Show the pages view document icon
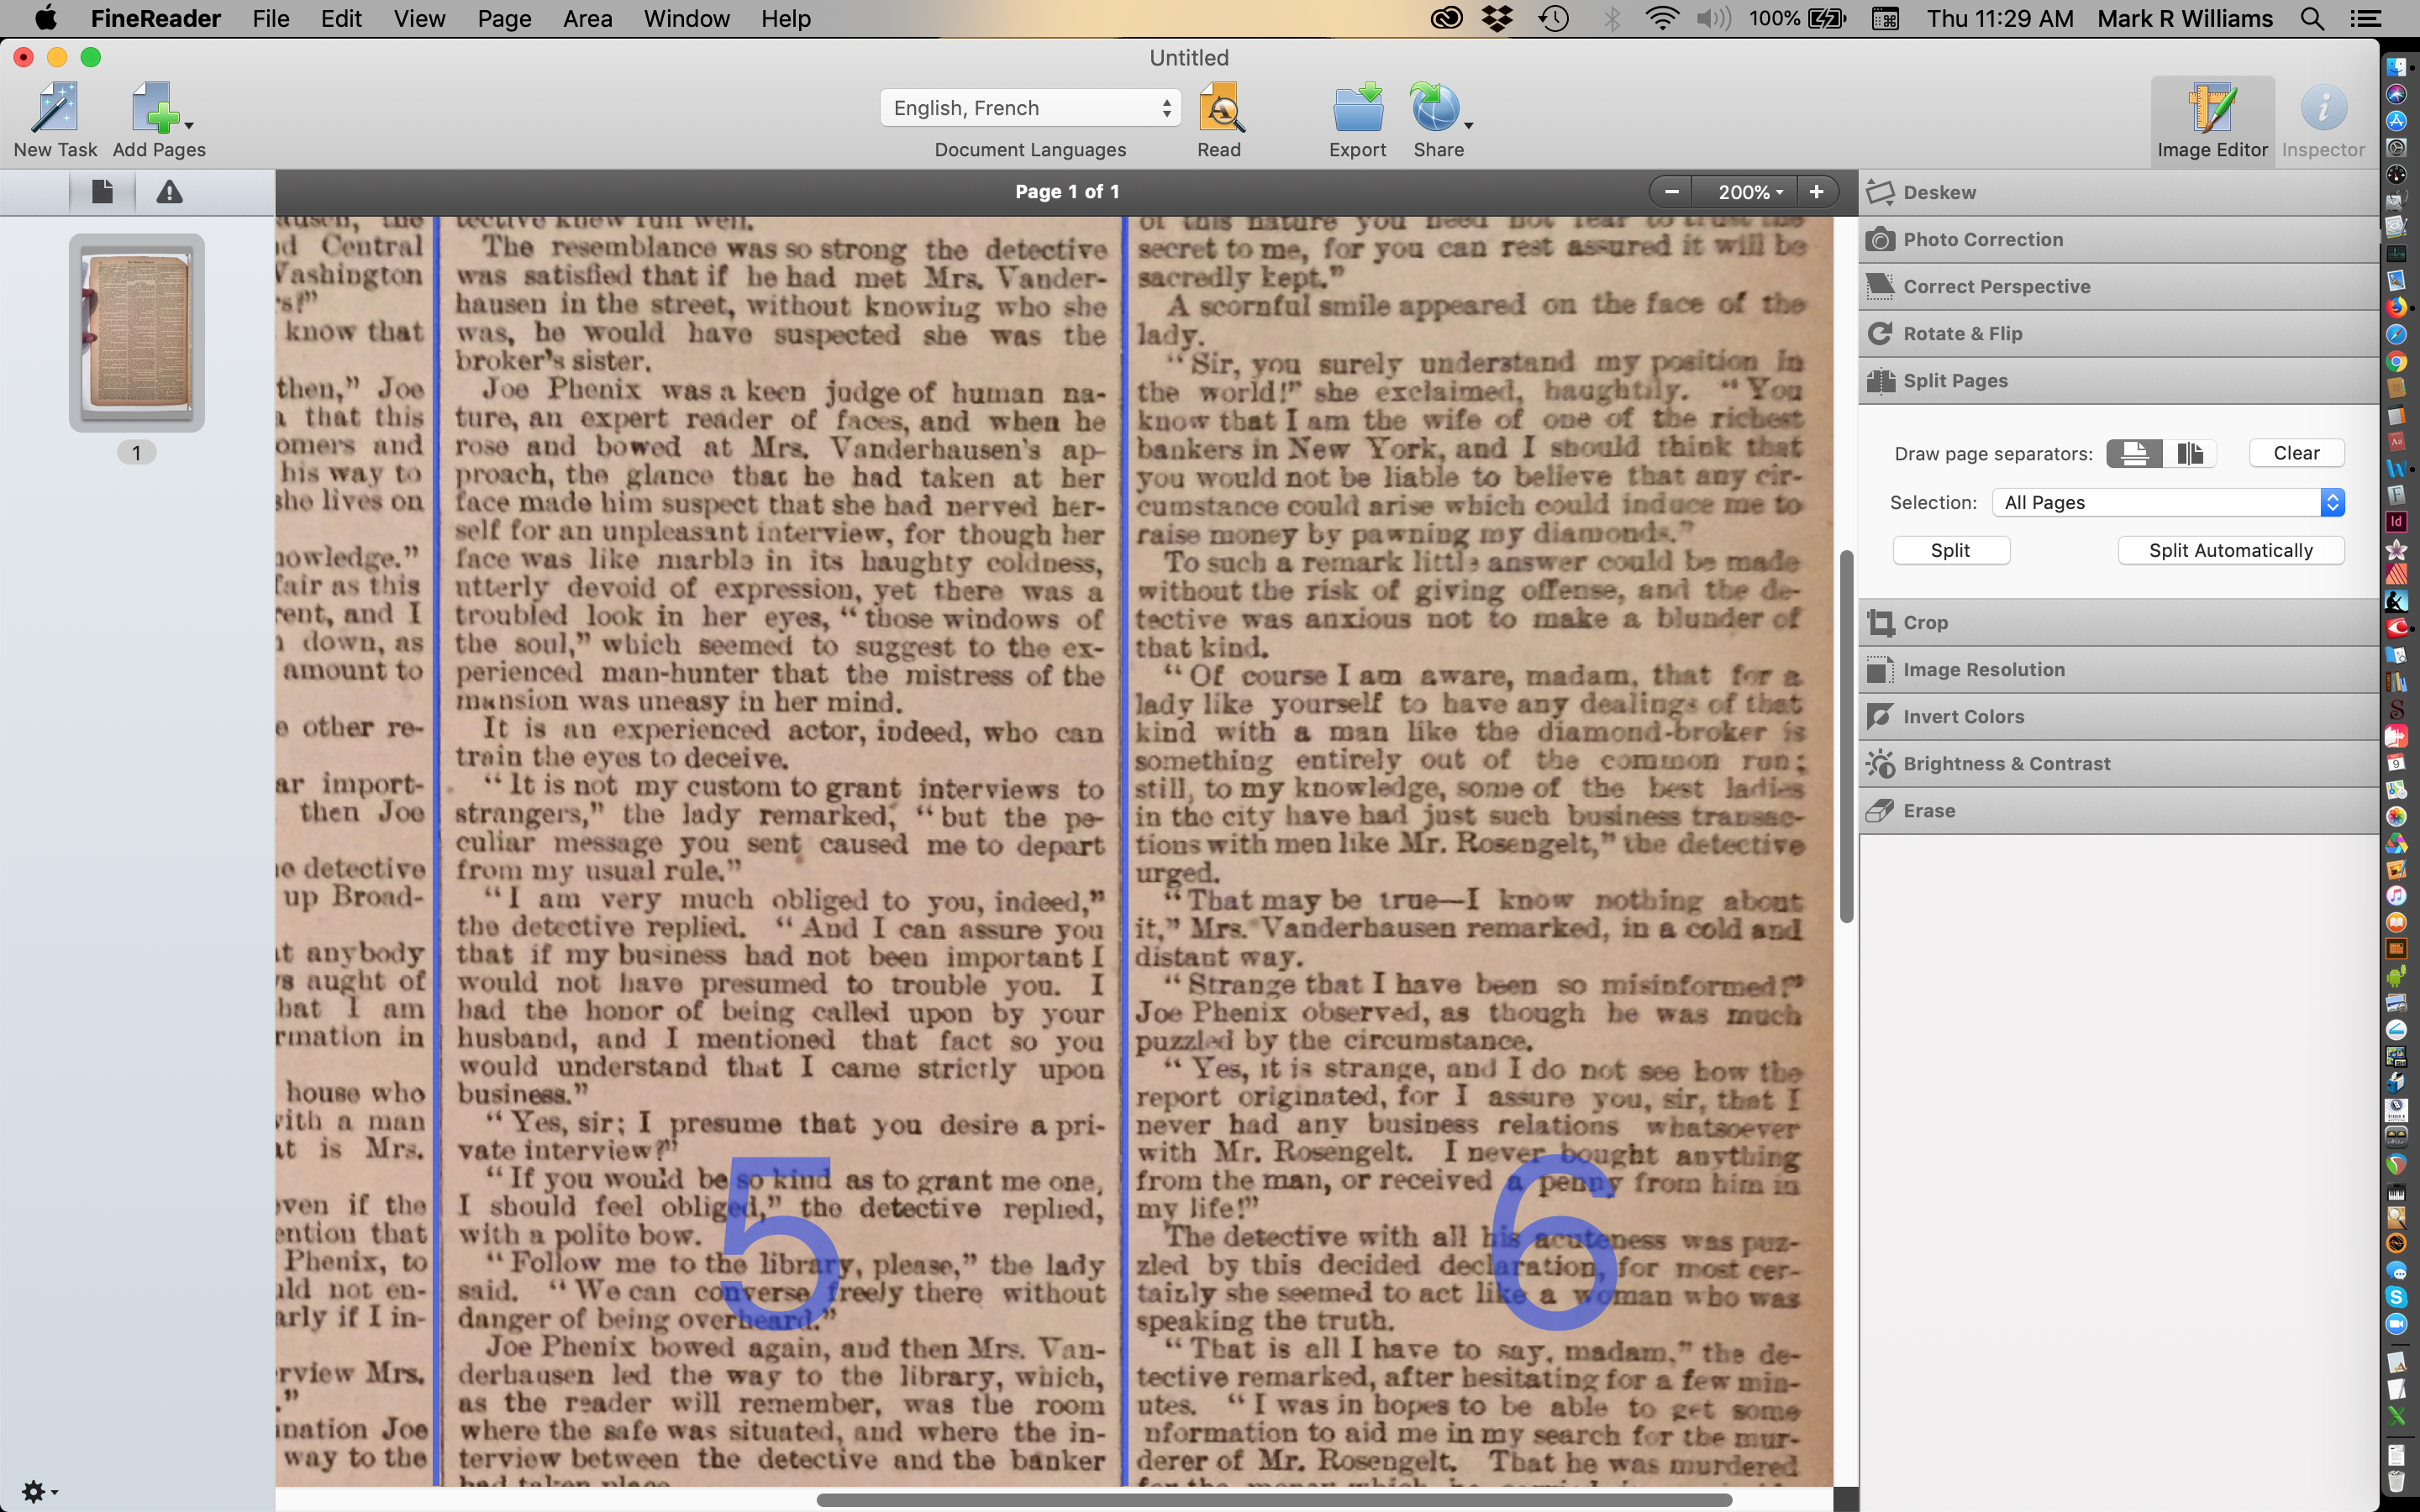This screenshot has width=2420, height=1512. 102,192
